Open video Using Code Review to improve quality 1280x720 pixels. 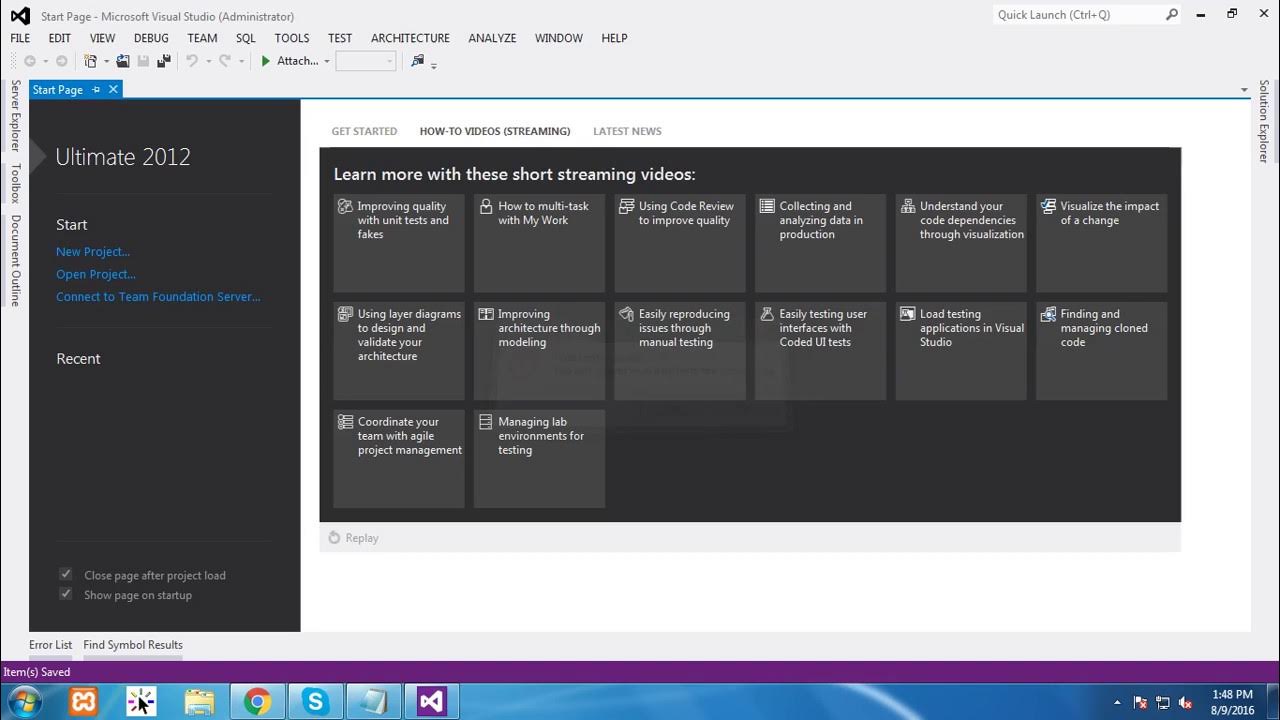point(680,243)
